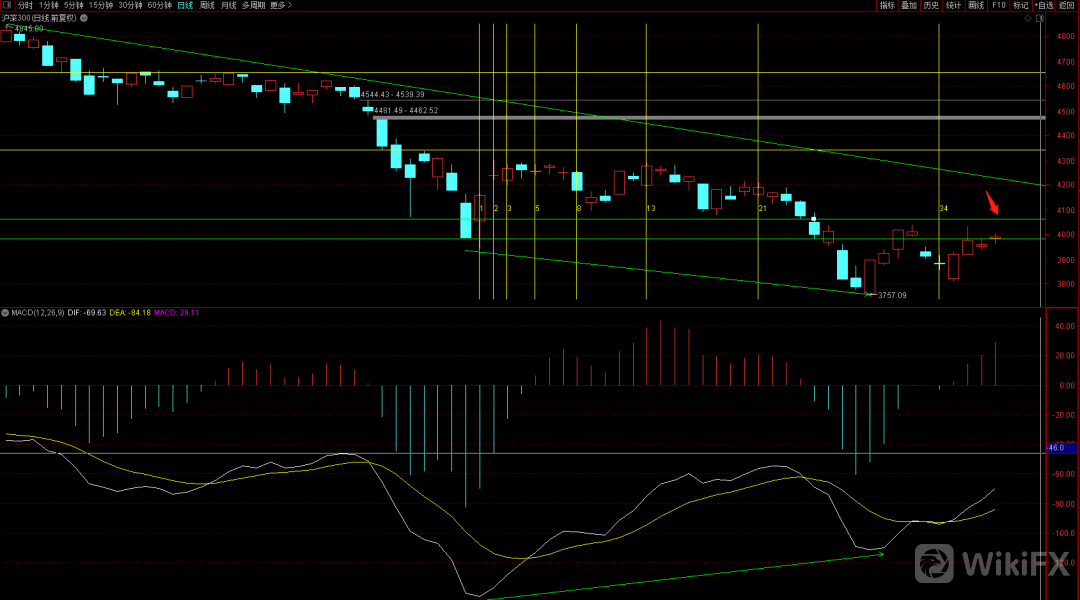Viewport: 1080px width, 600px height.
Task: Select the 分时 intraday tab
Action: coord(25,5)
